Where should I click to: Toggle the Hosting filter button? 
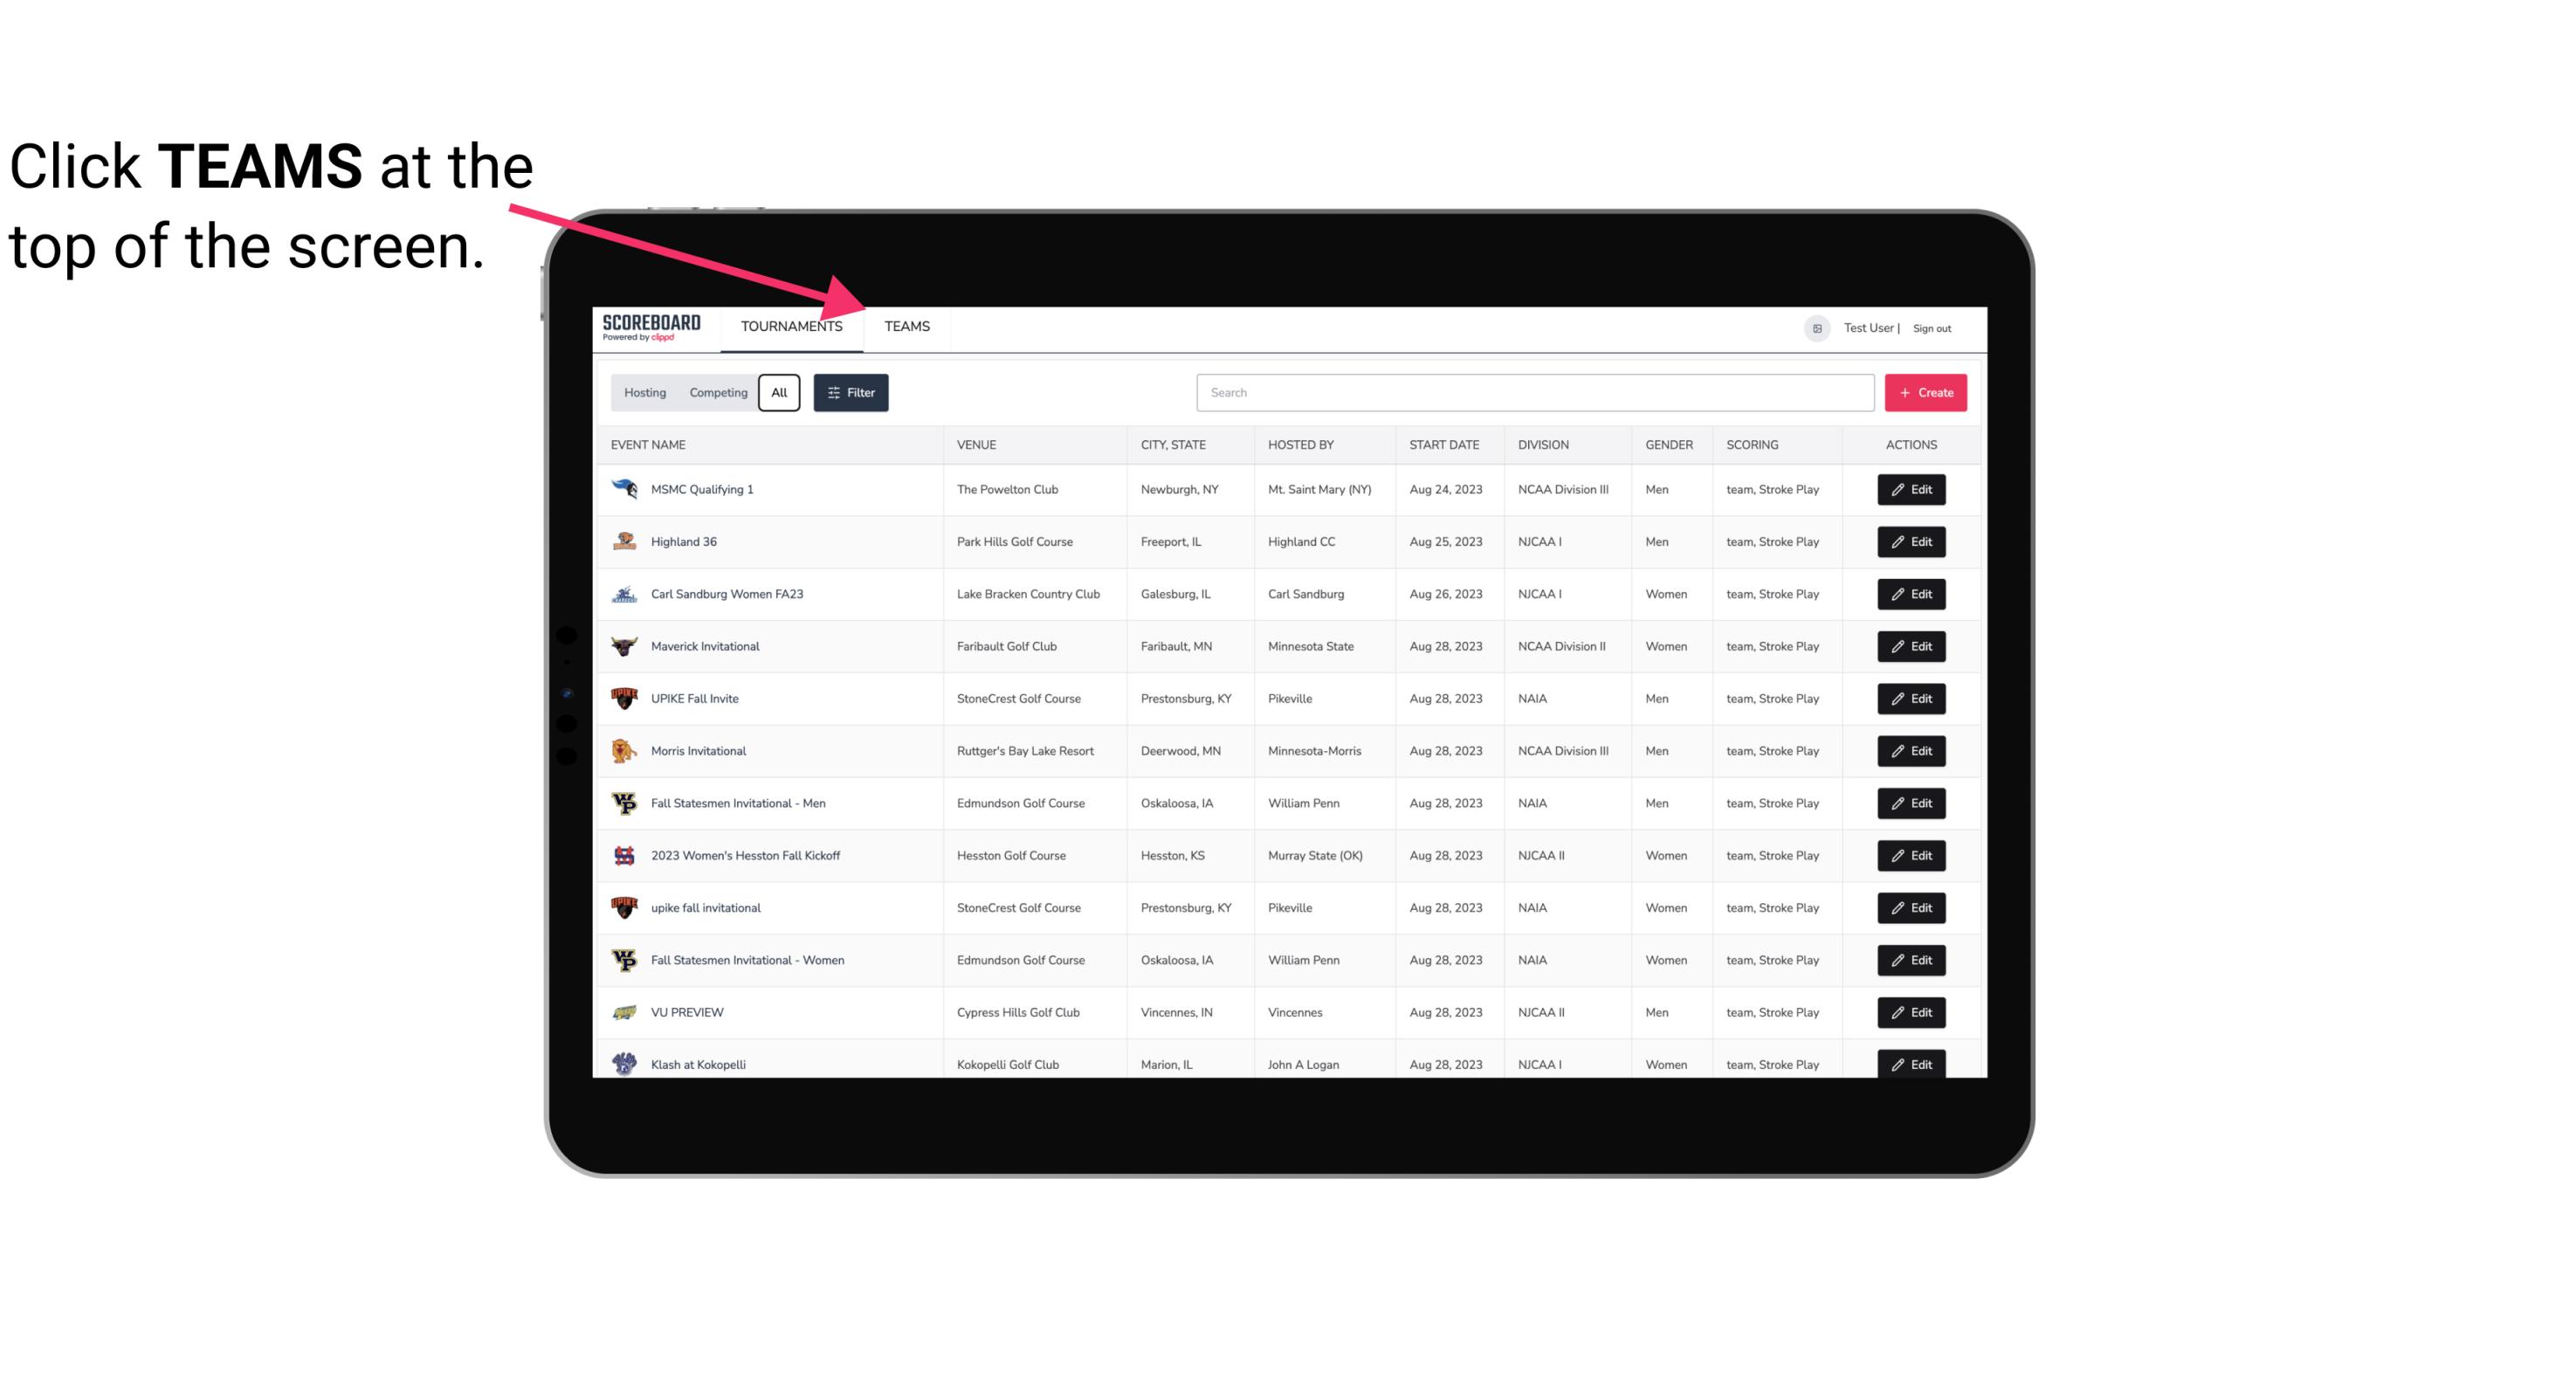coord(644,393)
